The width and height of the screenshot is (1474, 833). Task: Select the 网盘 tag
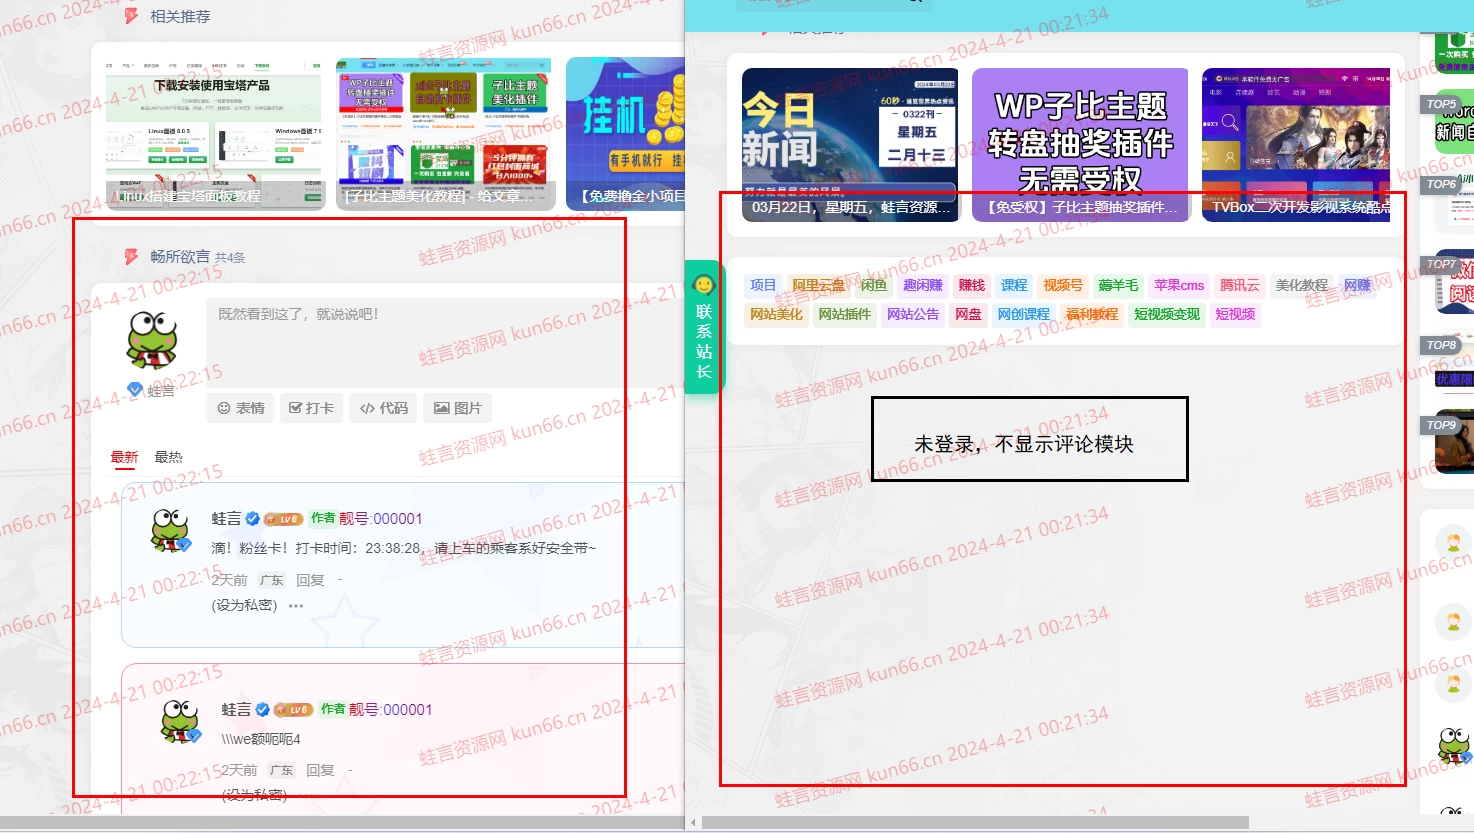click(x=968, y=314)
